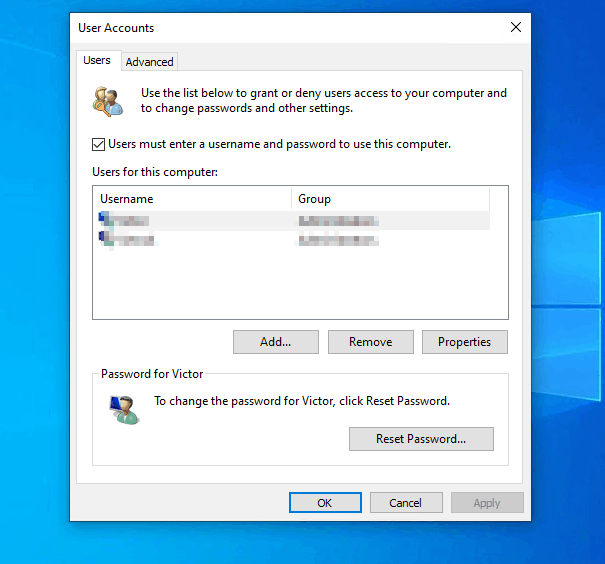Switch to the Advanced tab

pos(149,62)
